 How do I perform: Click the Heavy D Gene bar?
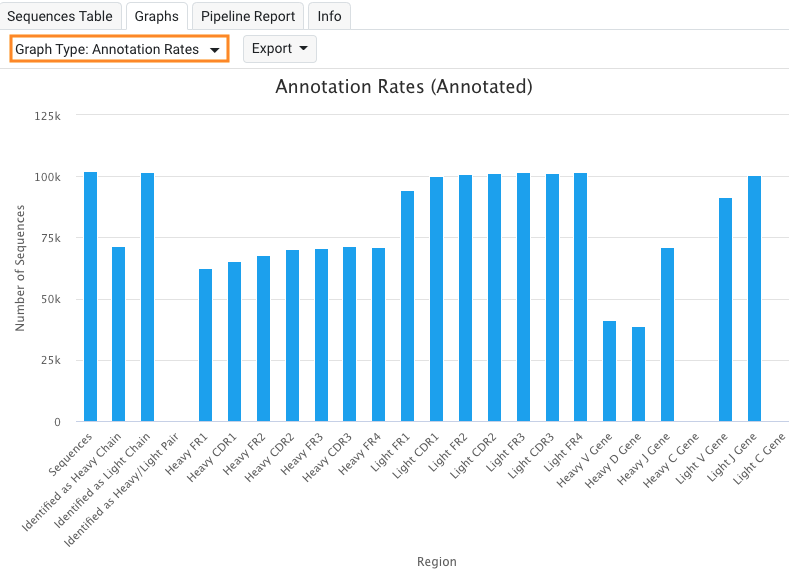(x=639, y=374)
